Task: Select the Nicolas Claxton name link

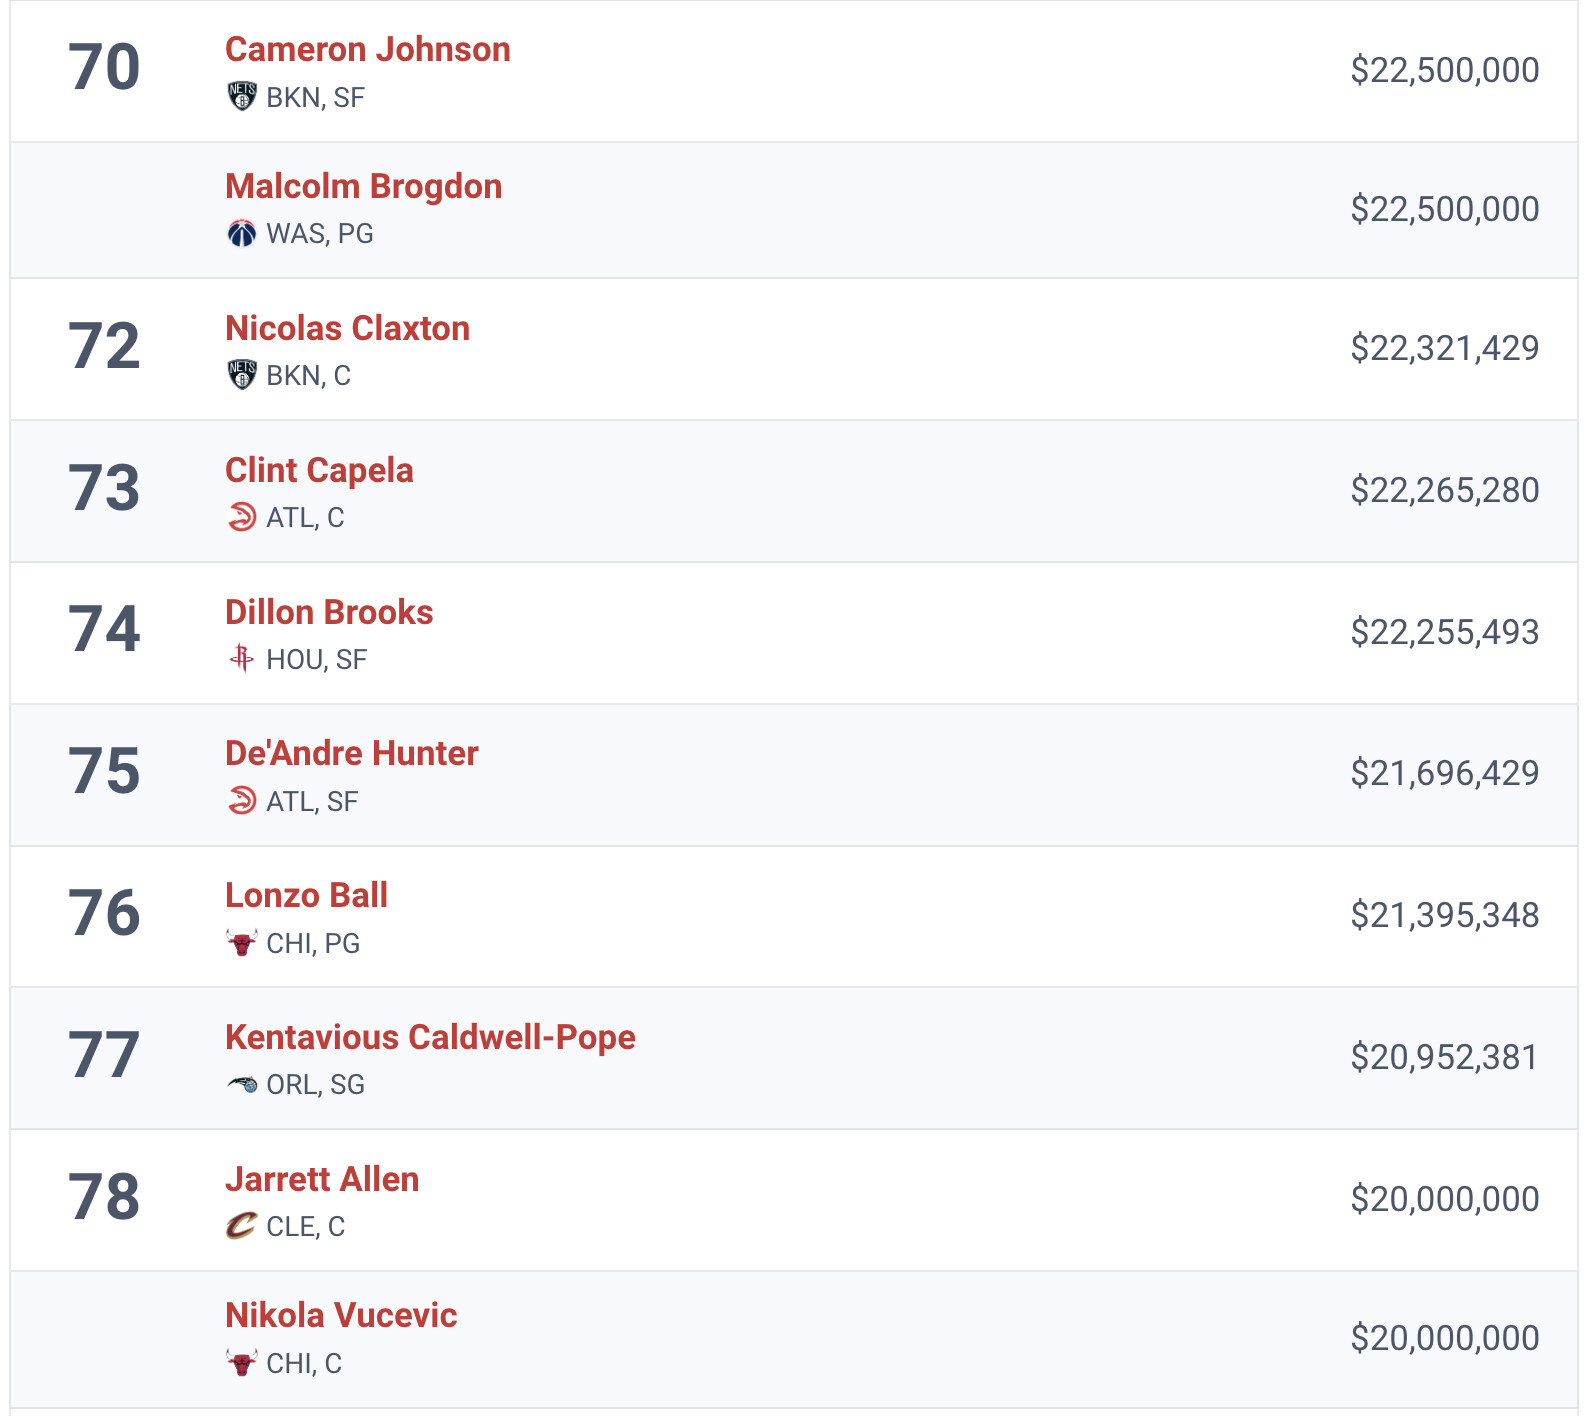Action: [x=347, y=329]
